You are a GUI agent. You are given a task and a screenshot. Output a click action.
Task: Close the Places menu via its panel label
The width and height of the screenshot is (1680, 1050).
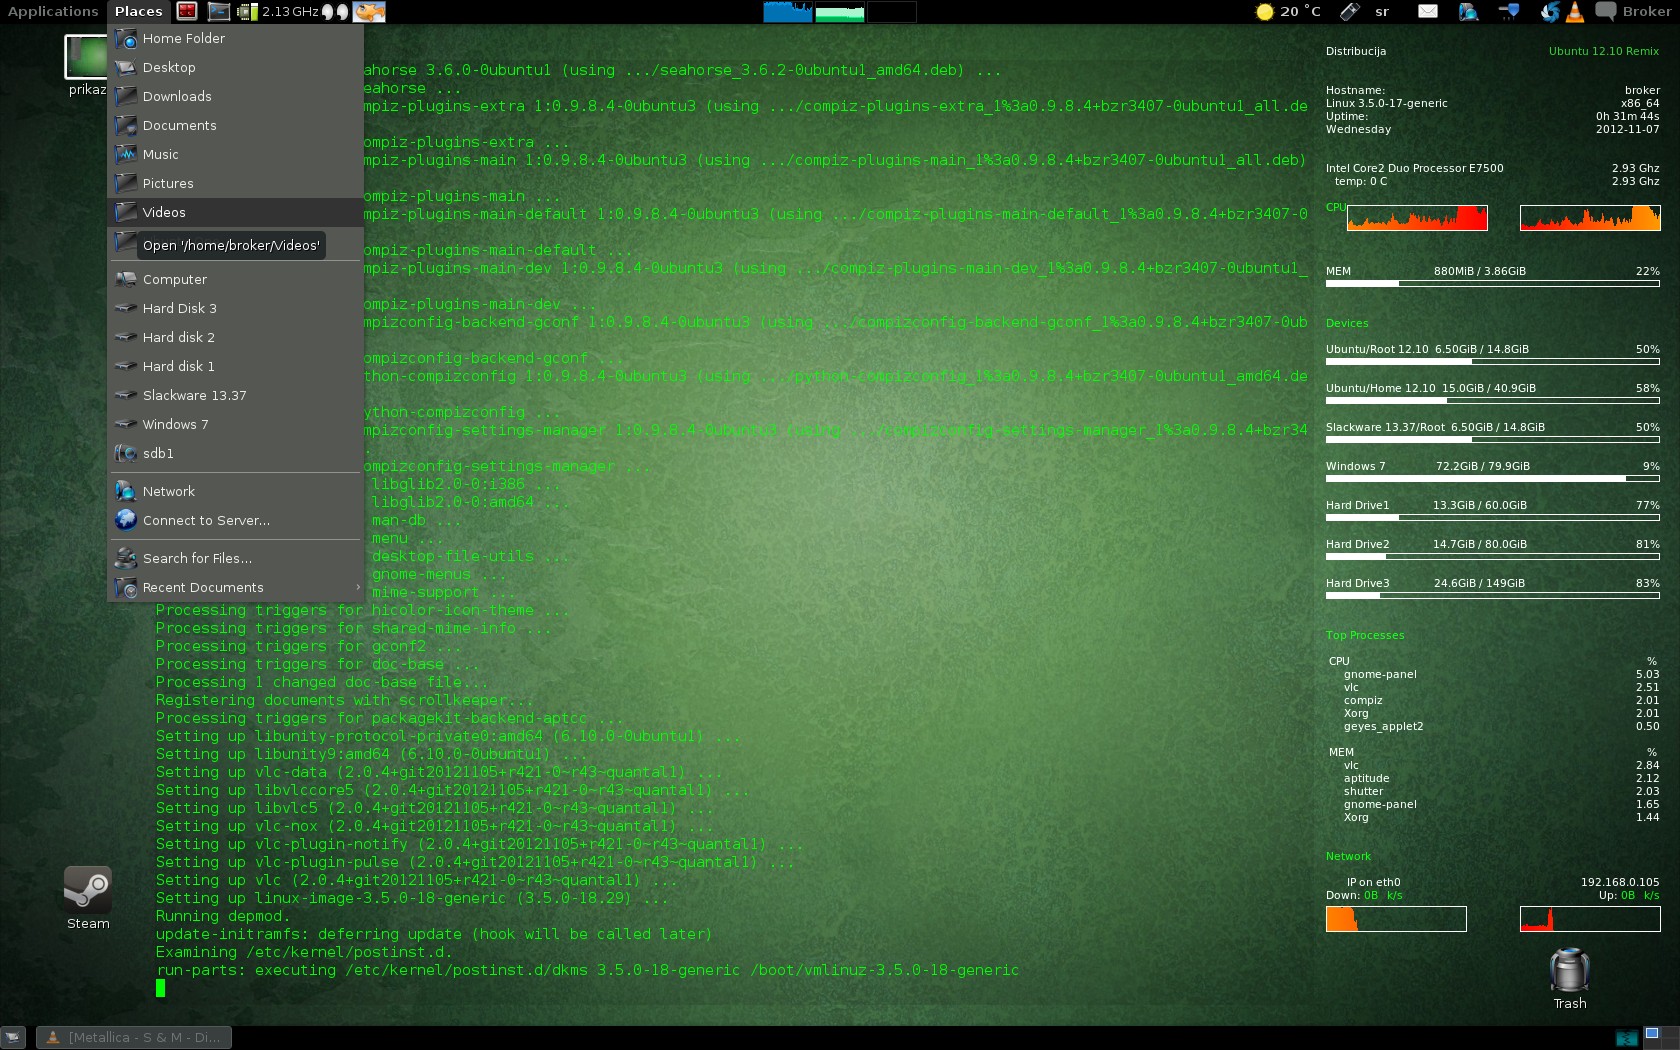pyautogui.click(x=138, y=11)
